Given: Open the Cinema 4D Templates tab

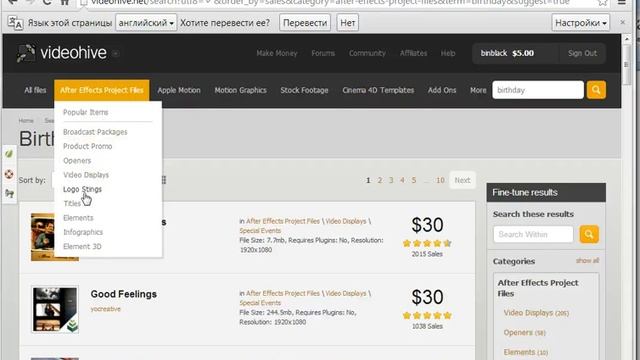Looking at the screenshot, I should point(378,90).
